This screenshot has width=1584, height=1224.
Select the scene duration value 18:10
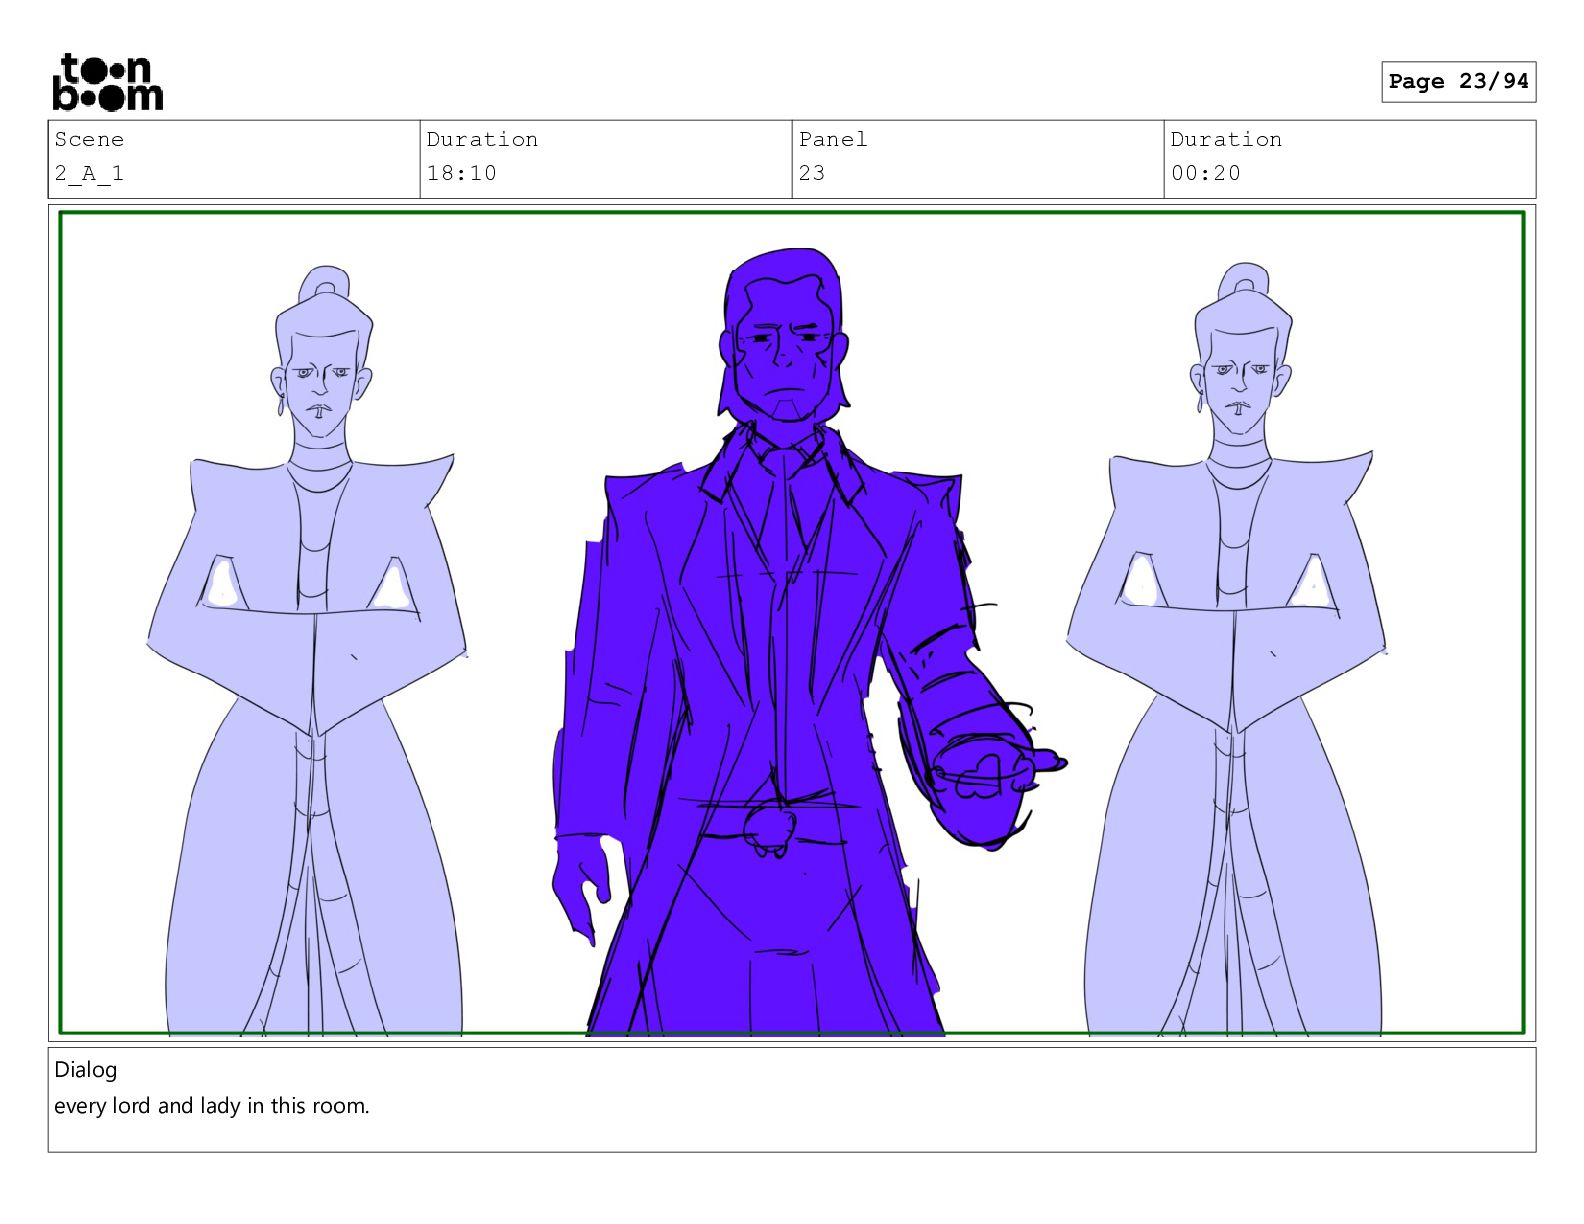point(461,173)
